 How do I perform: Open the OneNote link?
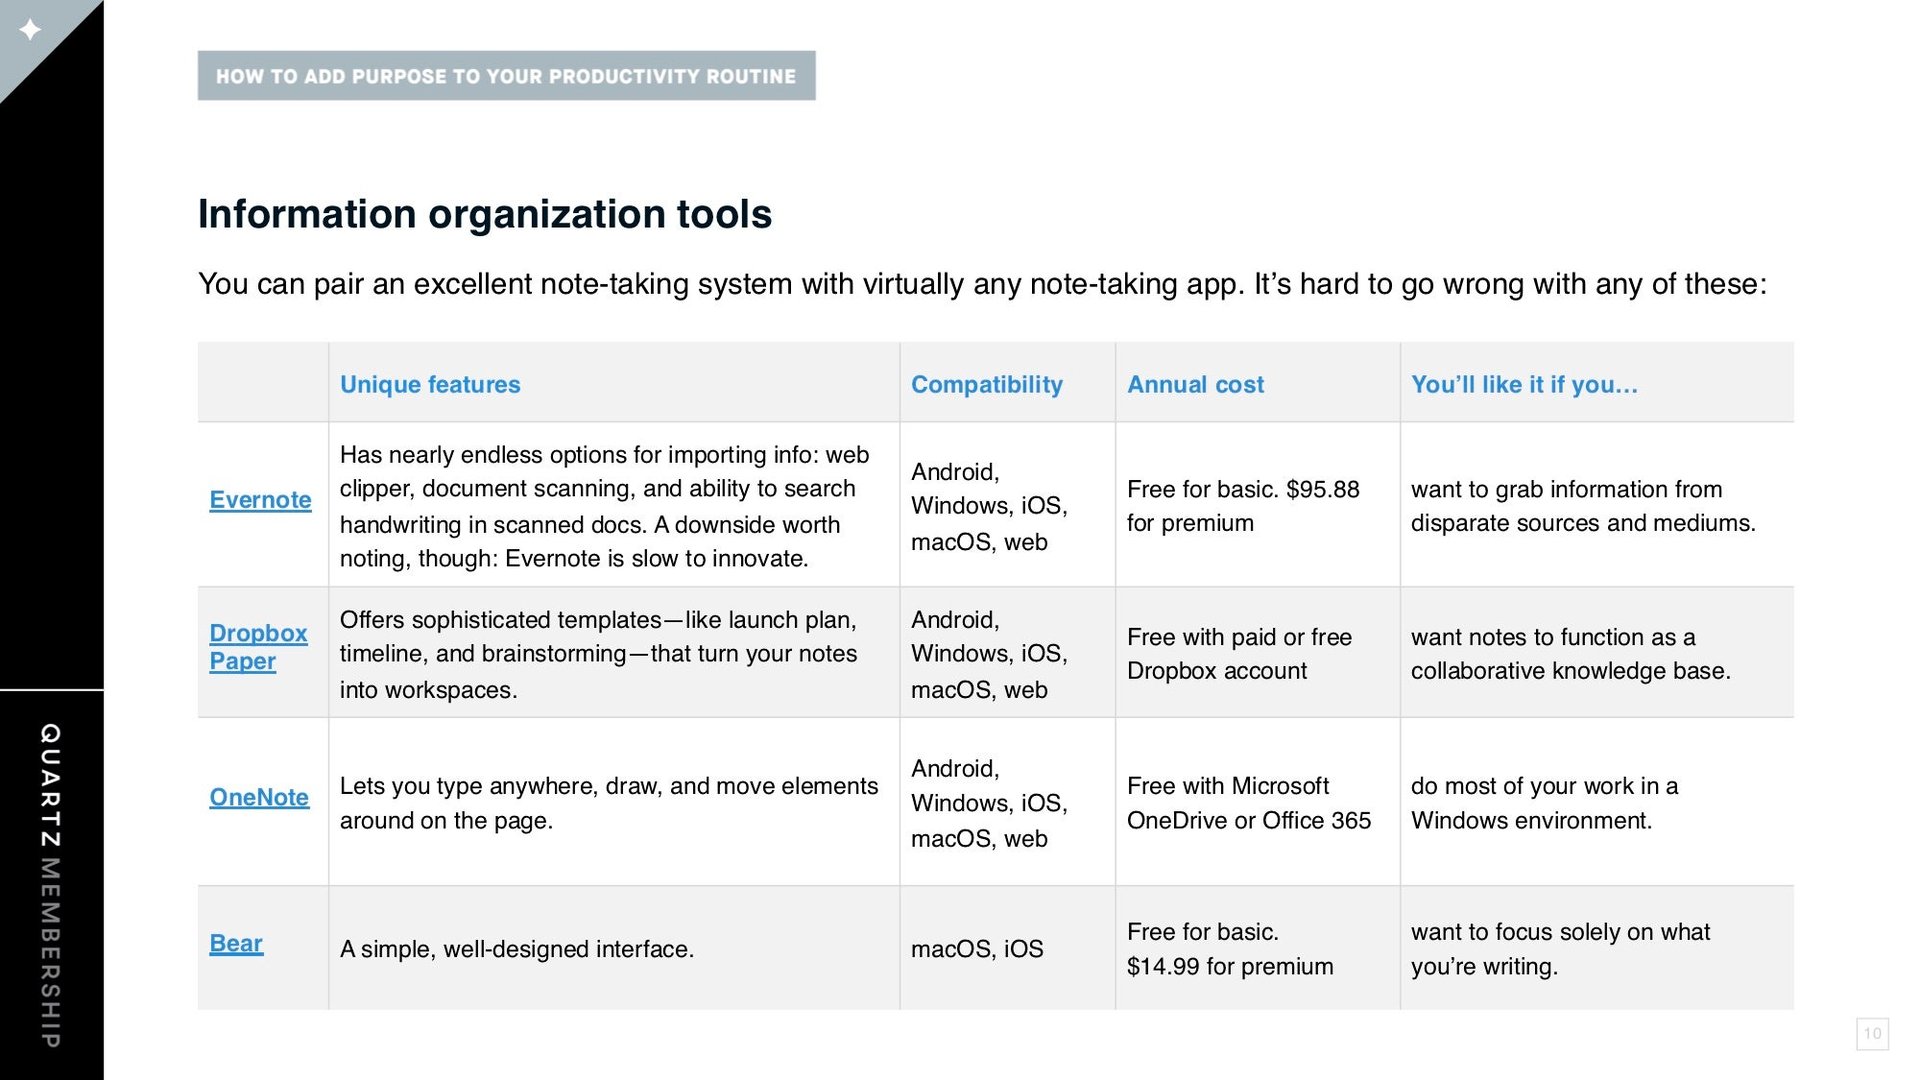pyautogui.click(x=259, y=797)
